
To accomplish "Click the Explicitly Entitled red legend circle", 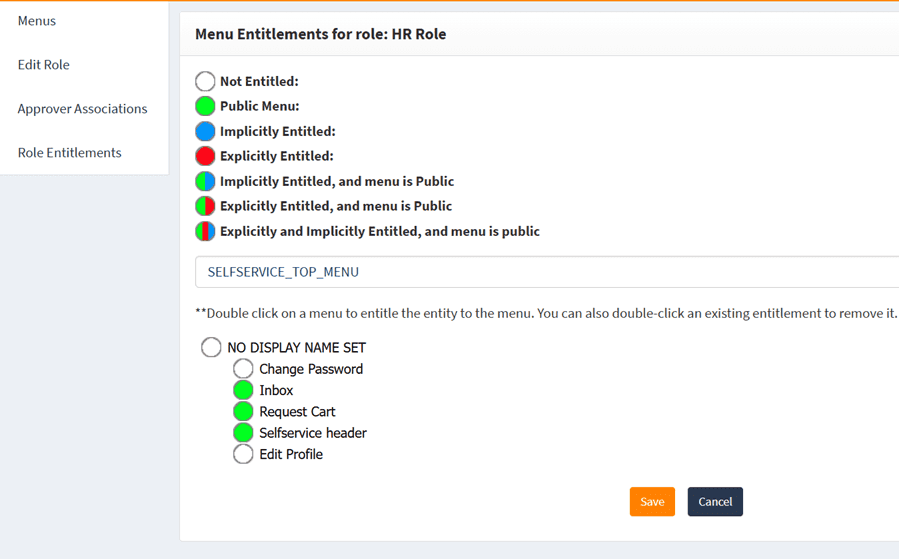I will (205, 156).
